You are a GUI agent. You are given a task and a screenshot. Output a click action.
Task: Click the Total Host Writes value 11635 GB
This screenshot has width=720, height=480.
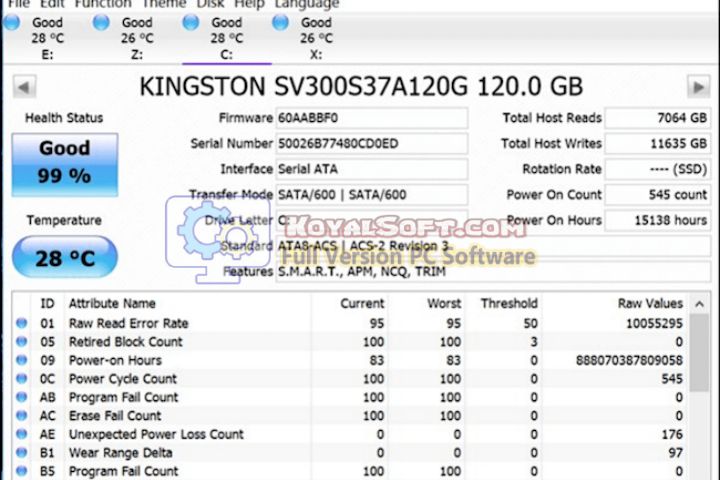(x=658, y=144)
